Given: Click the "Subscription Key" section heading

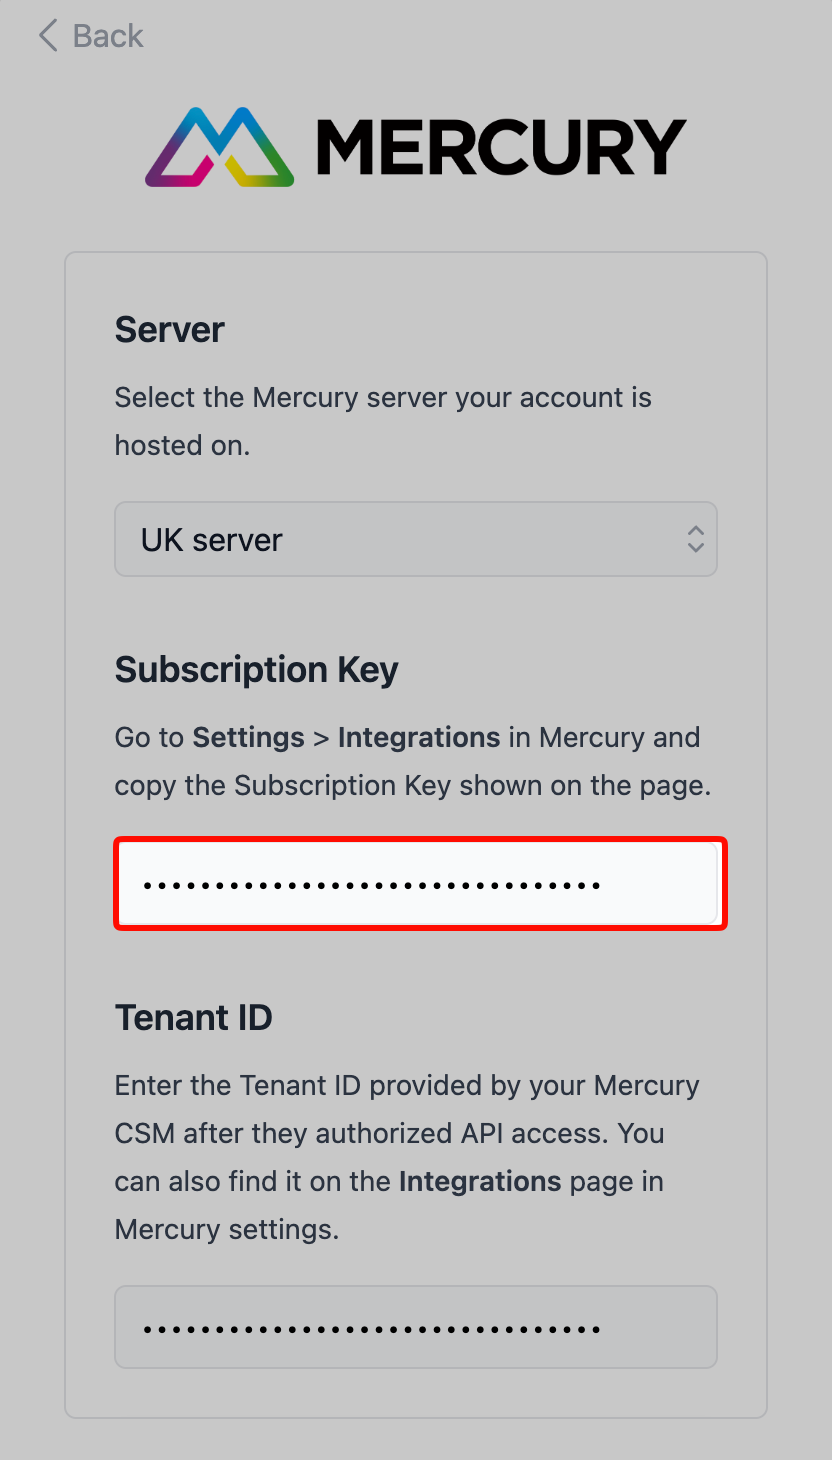Looking at the screenshot, I should pyautogui.click(x=256, y=669).
